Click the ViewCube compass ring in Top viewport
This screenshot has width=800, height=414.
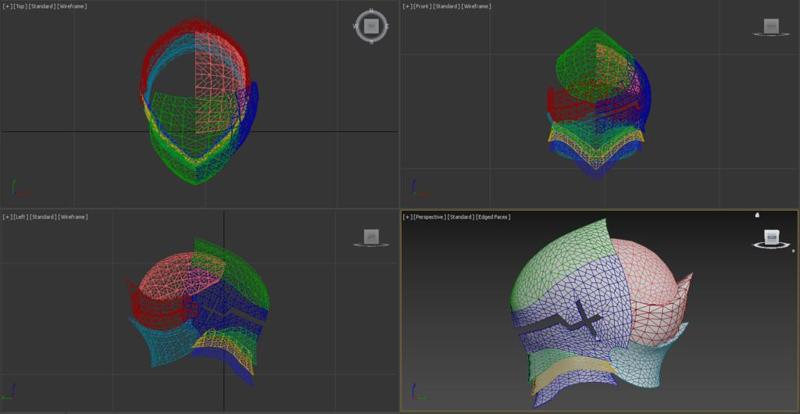[x=371, y=26]
